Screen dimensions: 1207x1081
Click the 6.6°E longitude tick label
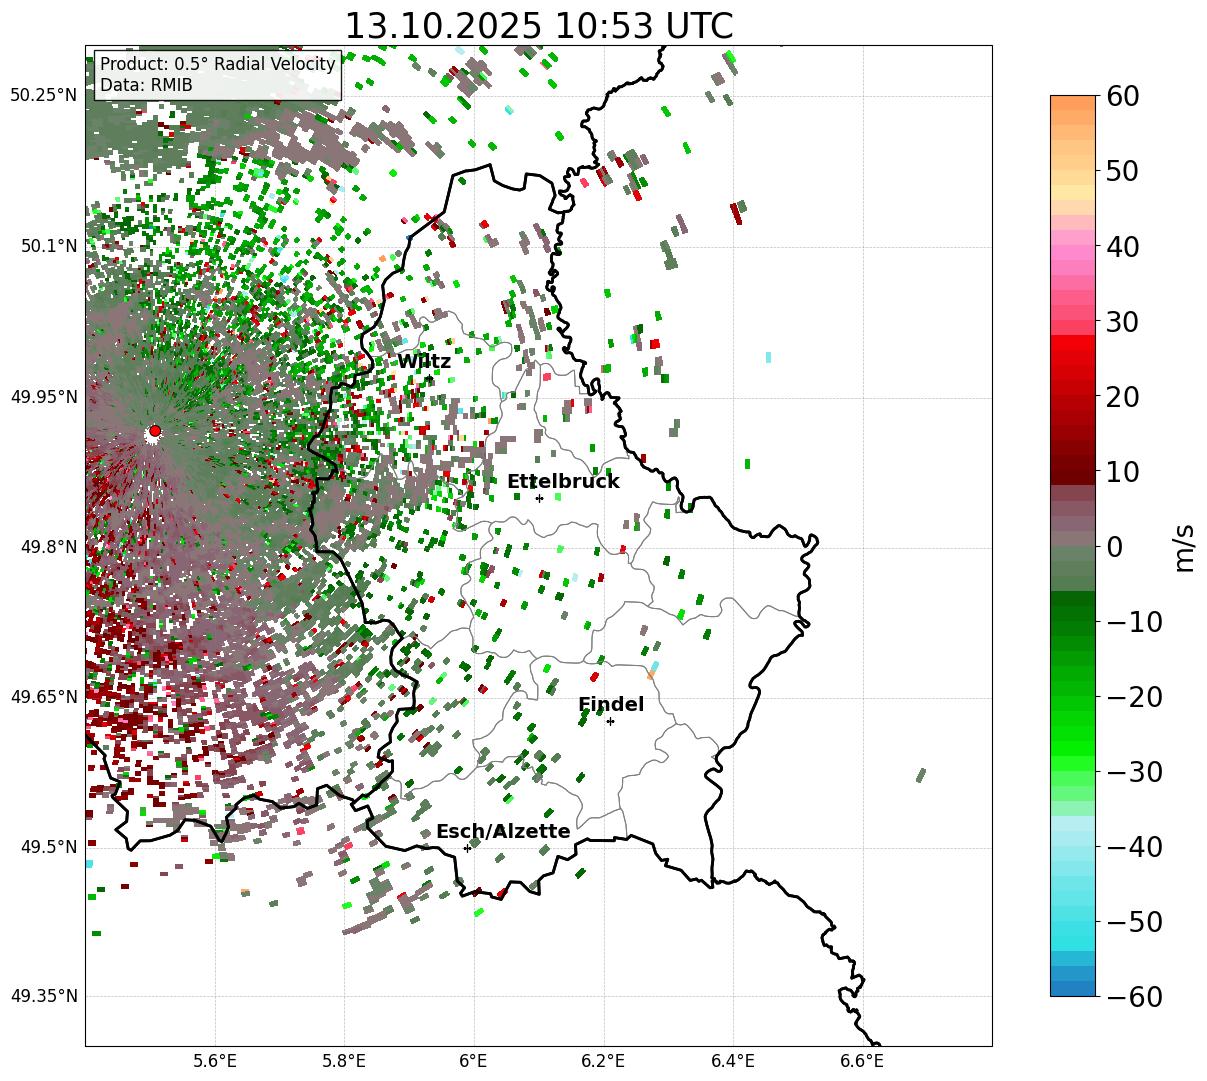[861, 1061]
